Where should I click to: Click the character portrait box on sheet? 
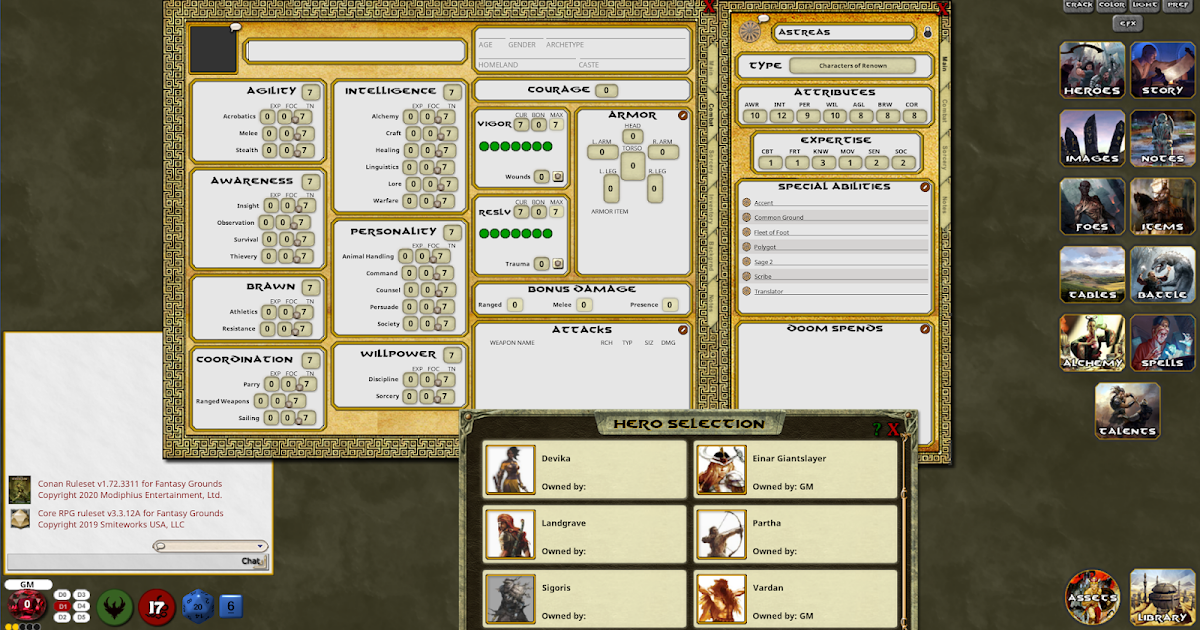pos(213,50)
